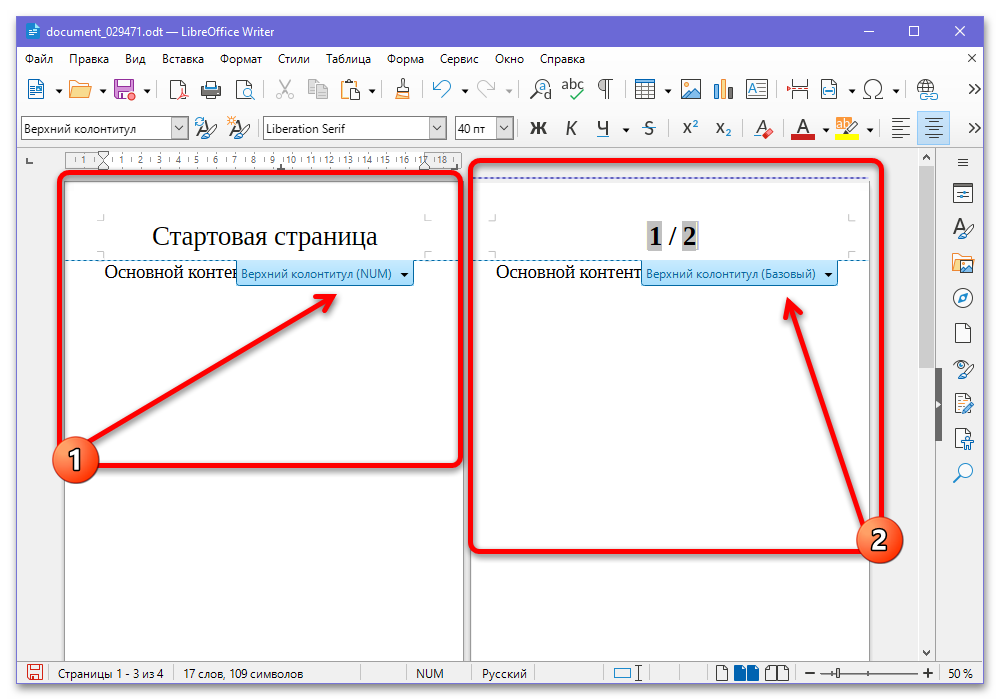Viewport: 1000px width, 700px height.
Task: Toggle formatting marks display
Action: point(605,90)
